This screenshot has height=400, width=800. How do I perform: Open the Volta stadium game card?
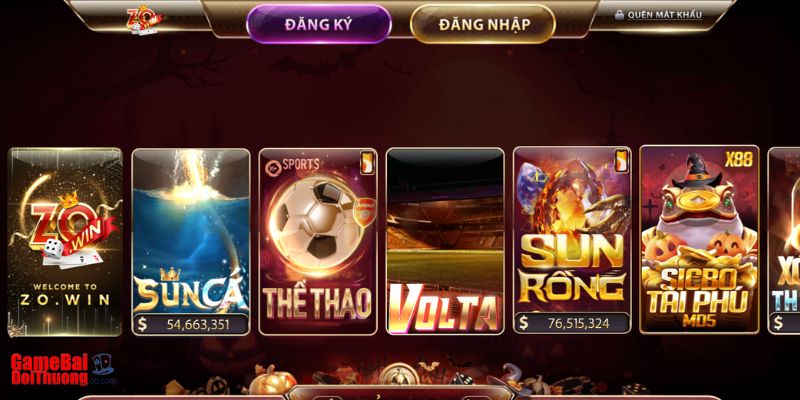445,241
